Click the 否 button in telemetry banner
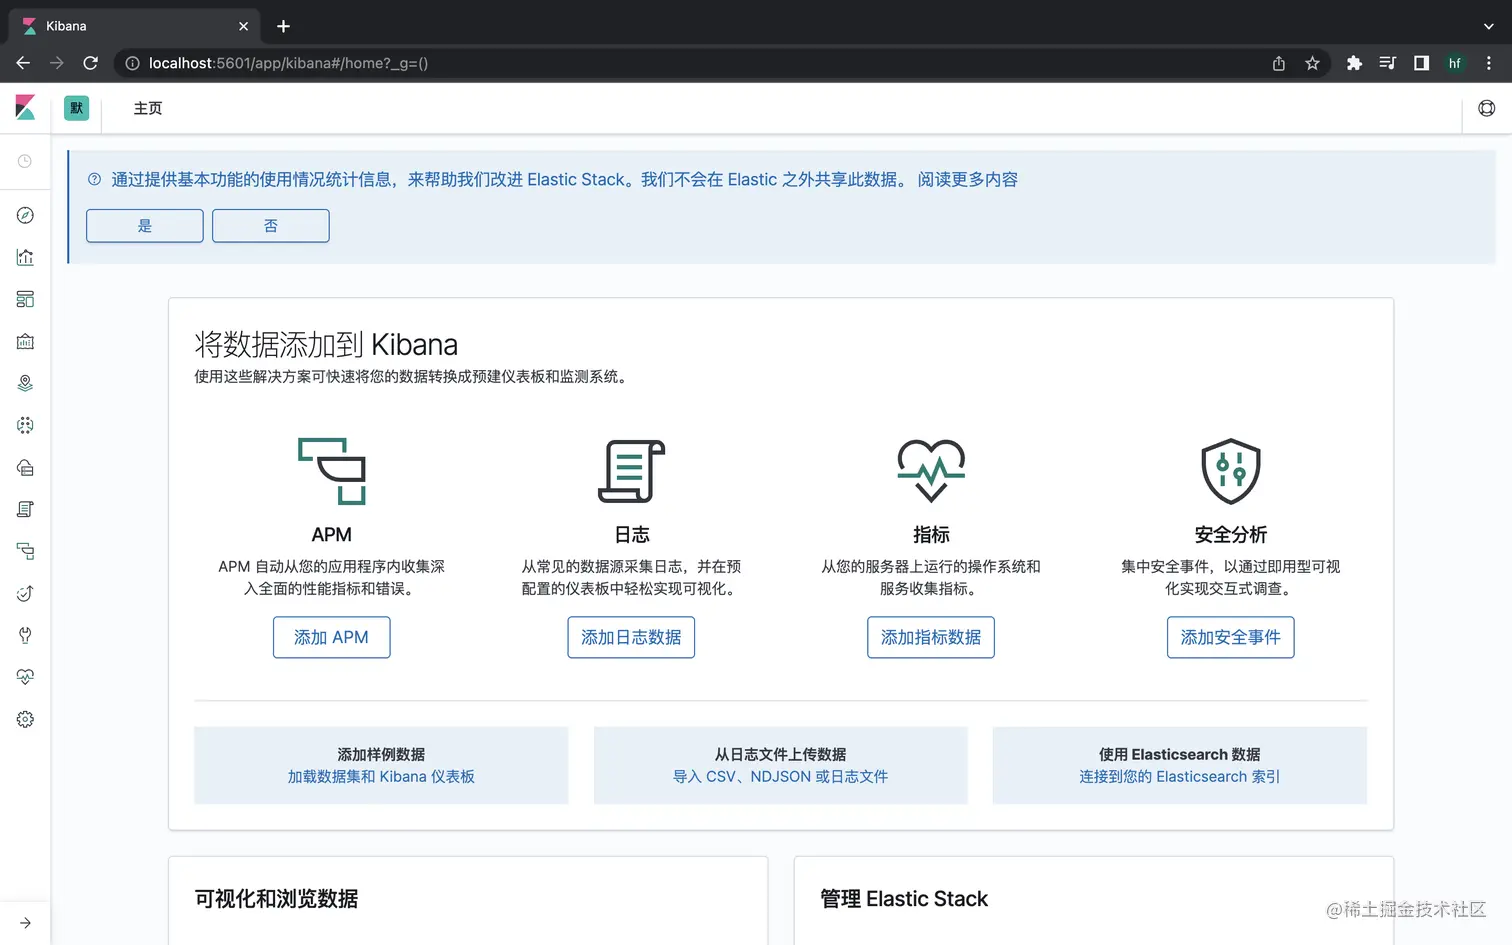Screen dimensions: 1512x945 pos(271,226)
